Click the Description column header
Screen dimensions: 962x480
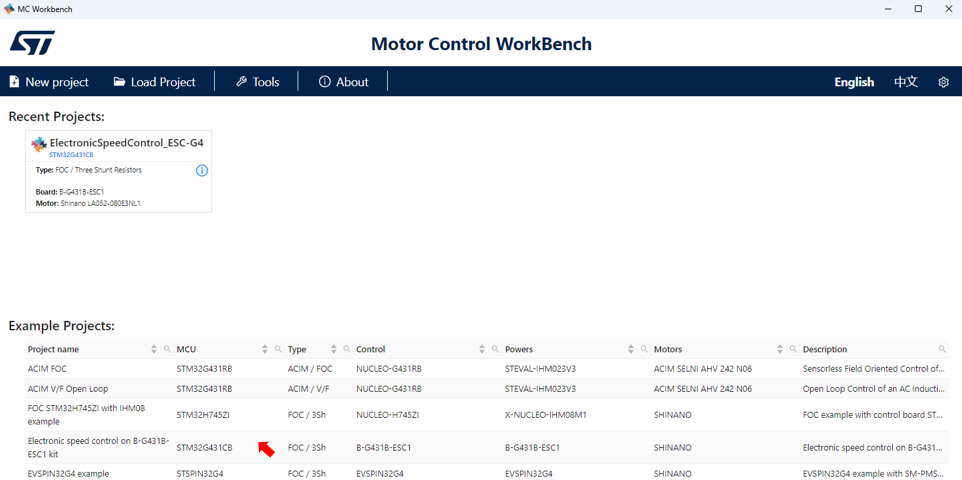[825, 349]
